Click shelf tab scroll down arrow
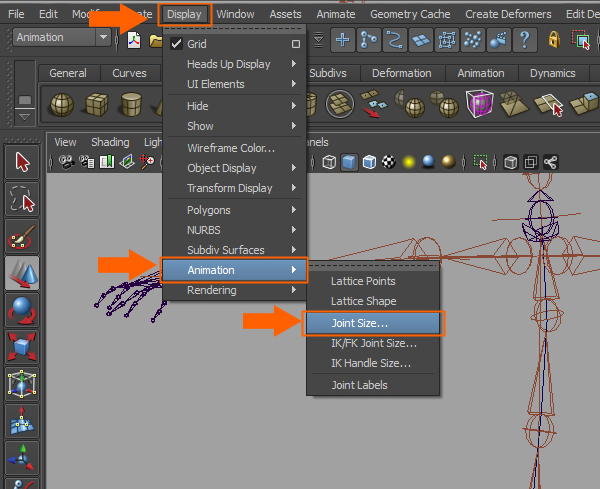 (24, 116)
